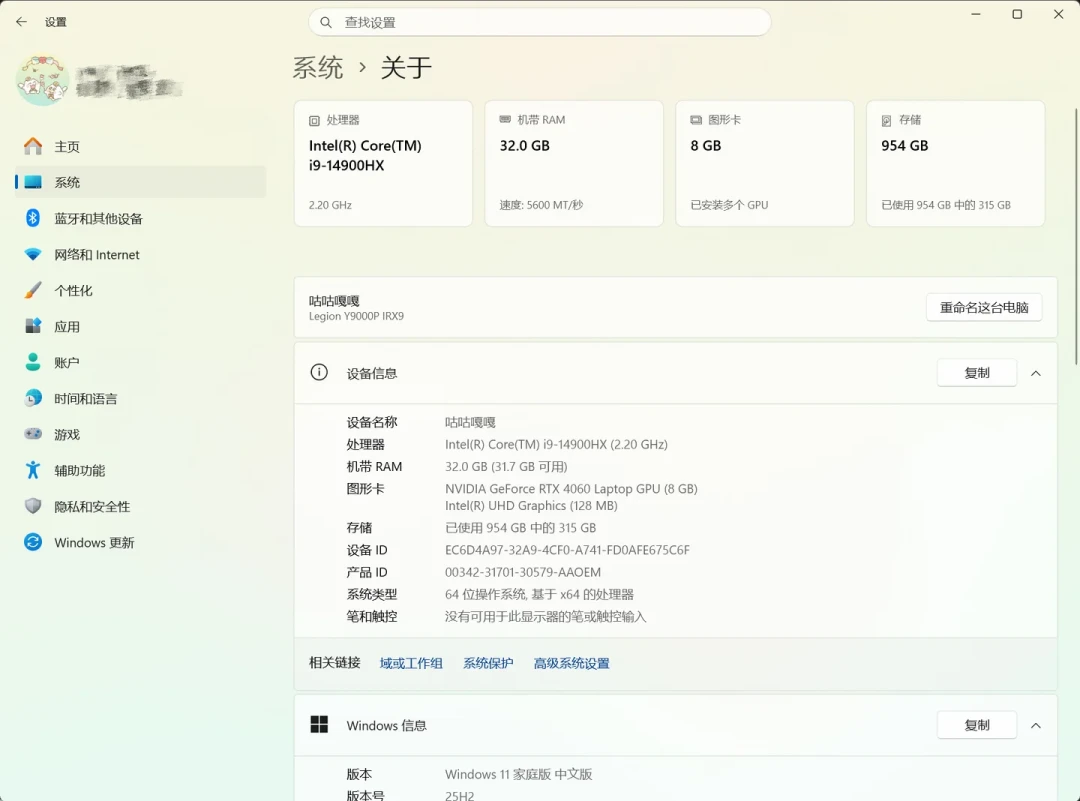The width and height of the screenshot is (1080, 801).
Task: Click the Windows Update sync icon
Action: [x=32, y=542]
